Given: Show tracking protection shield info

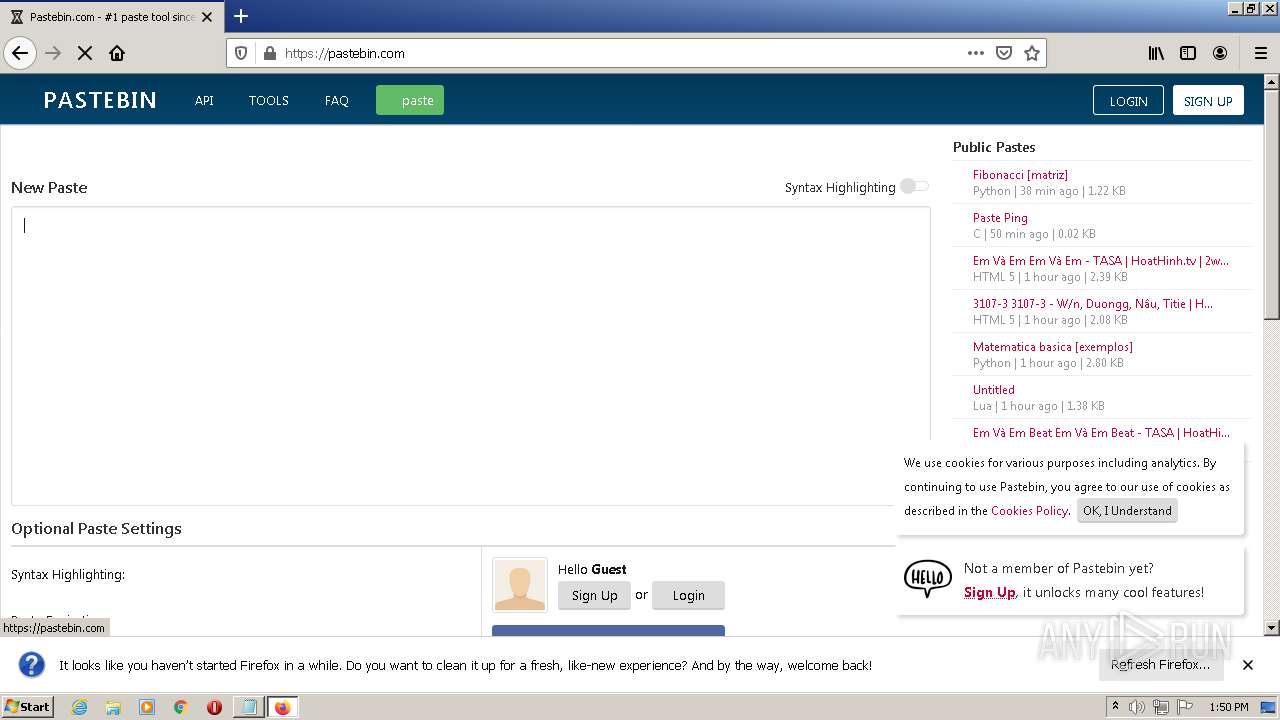Looking at the screenshot, I should (241, 53).
